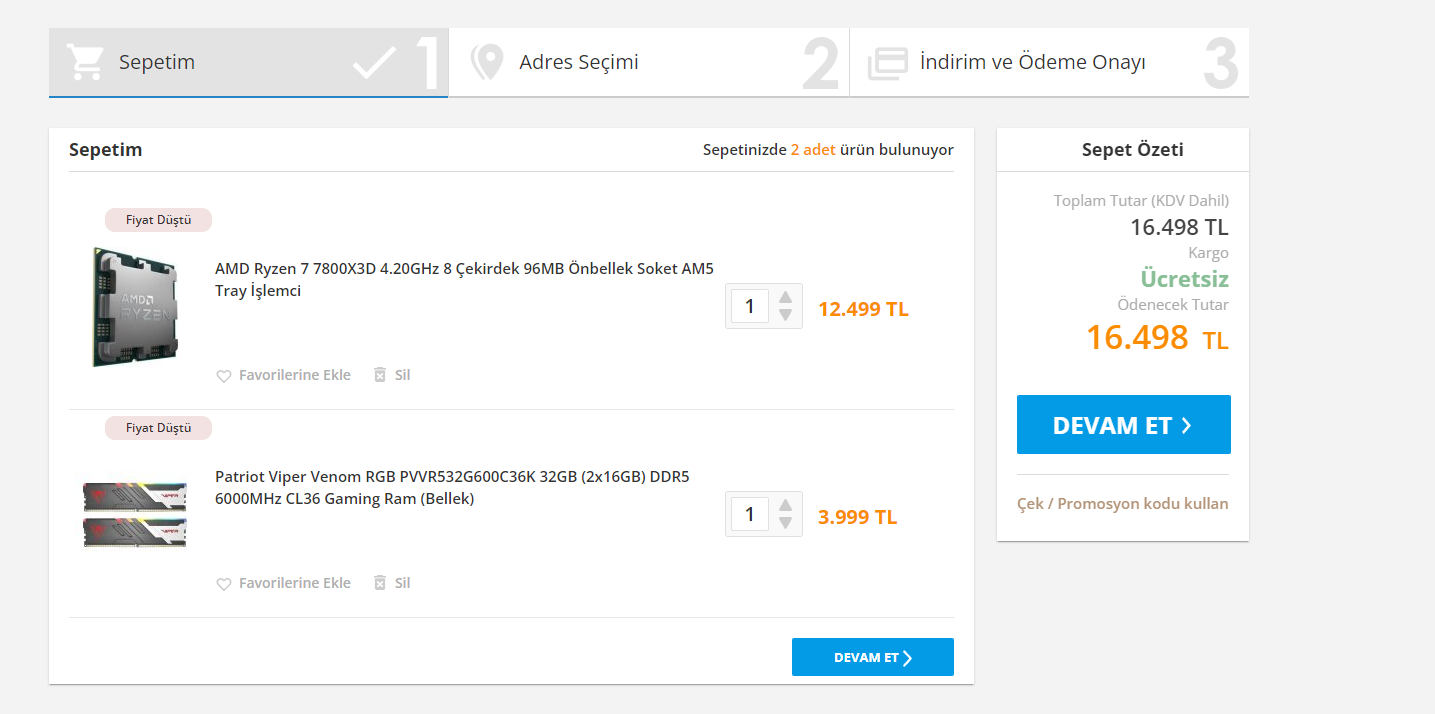
Task: Click the shopping cart icon in Sepetim step
Action: (x=86, y=62)
